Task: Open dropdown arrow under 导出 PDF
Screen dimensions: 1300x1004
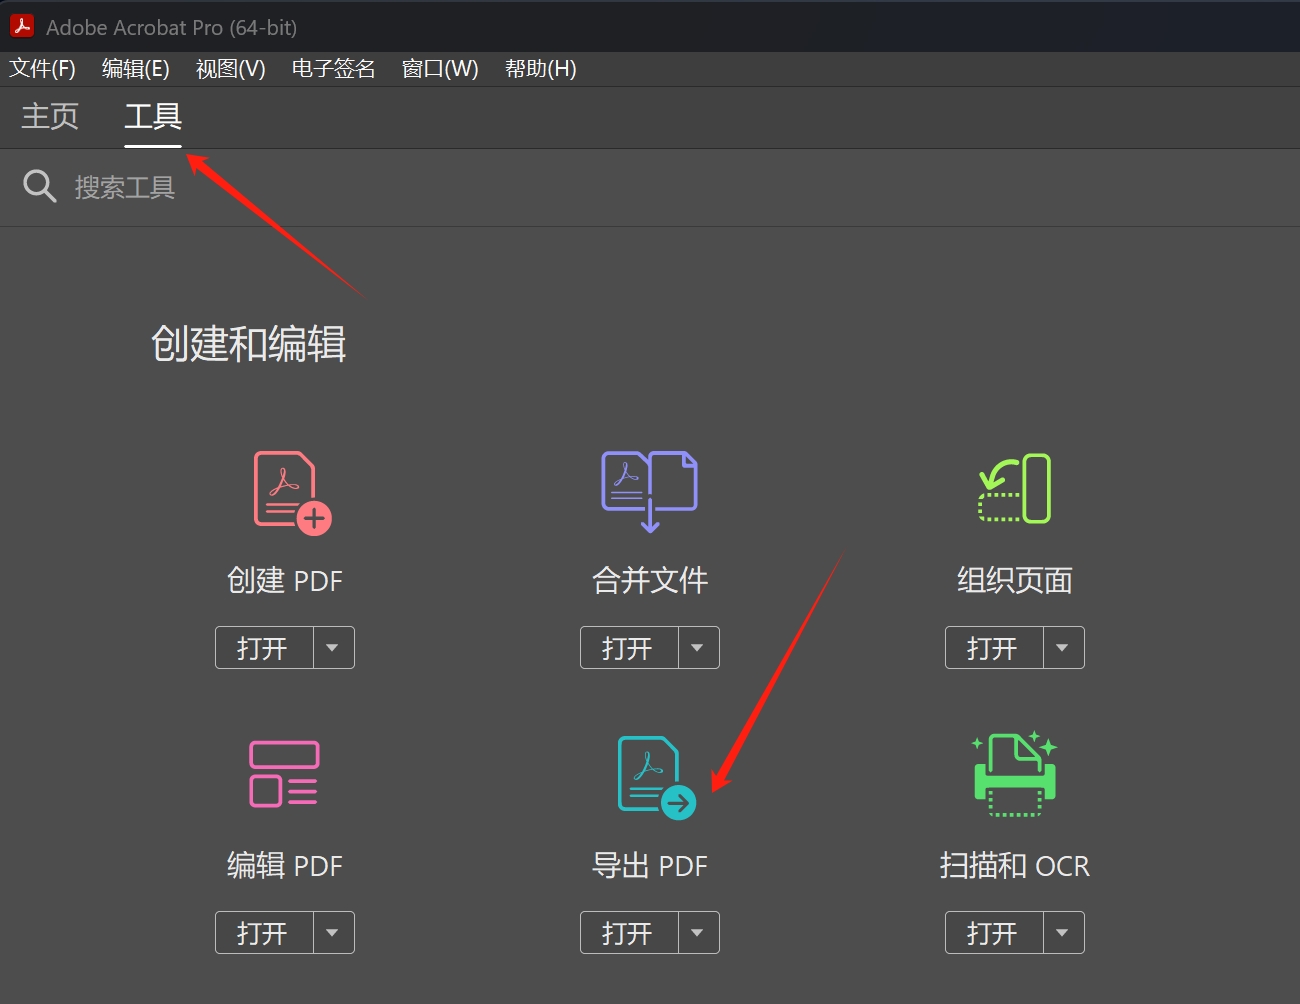Action: (x=698, y=933)
